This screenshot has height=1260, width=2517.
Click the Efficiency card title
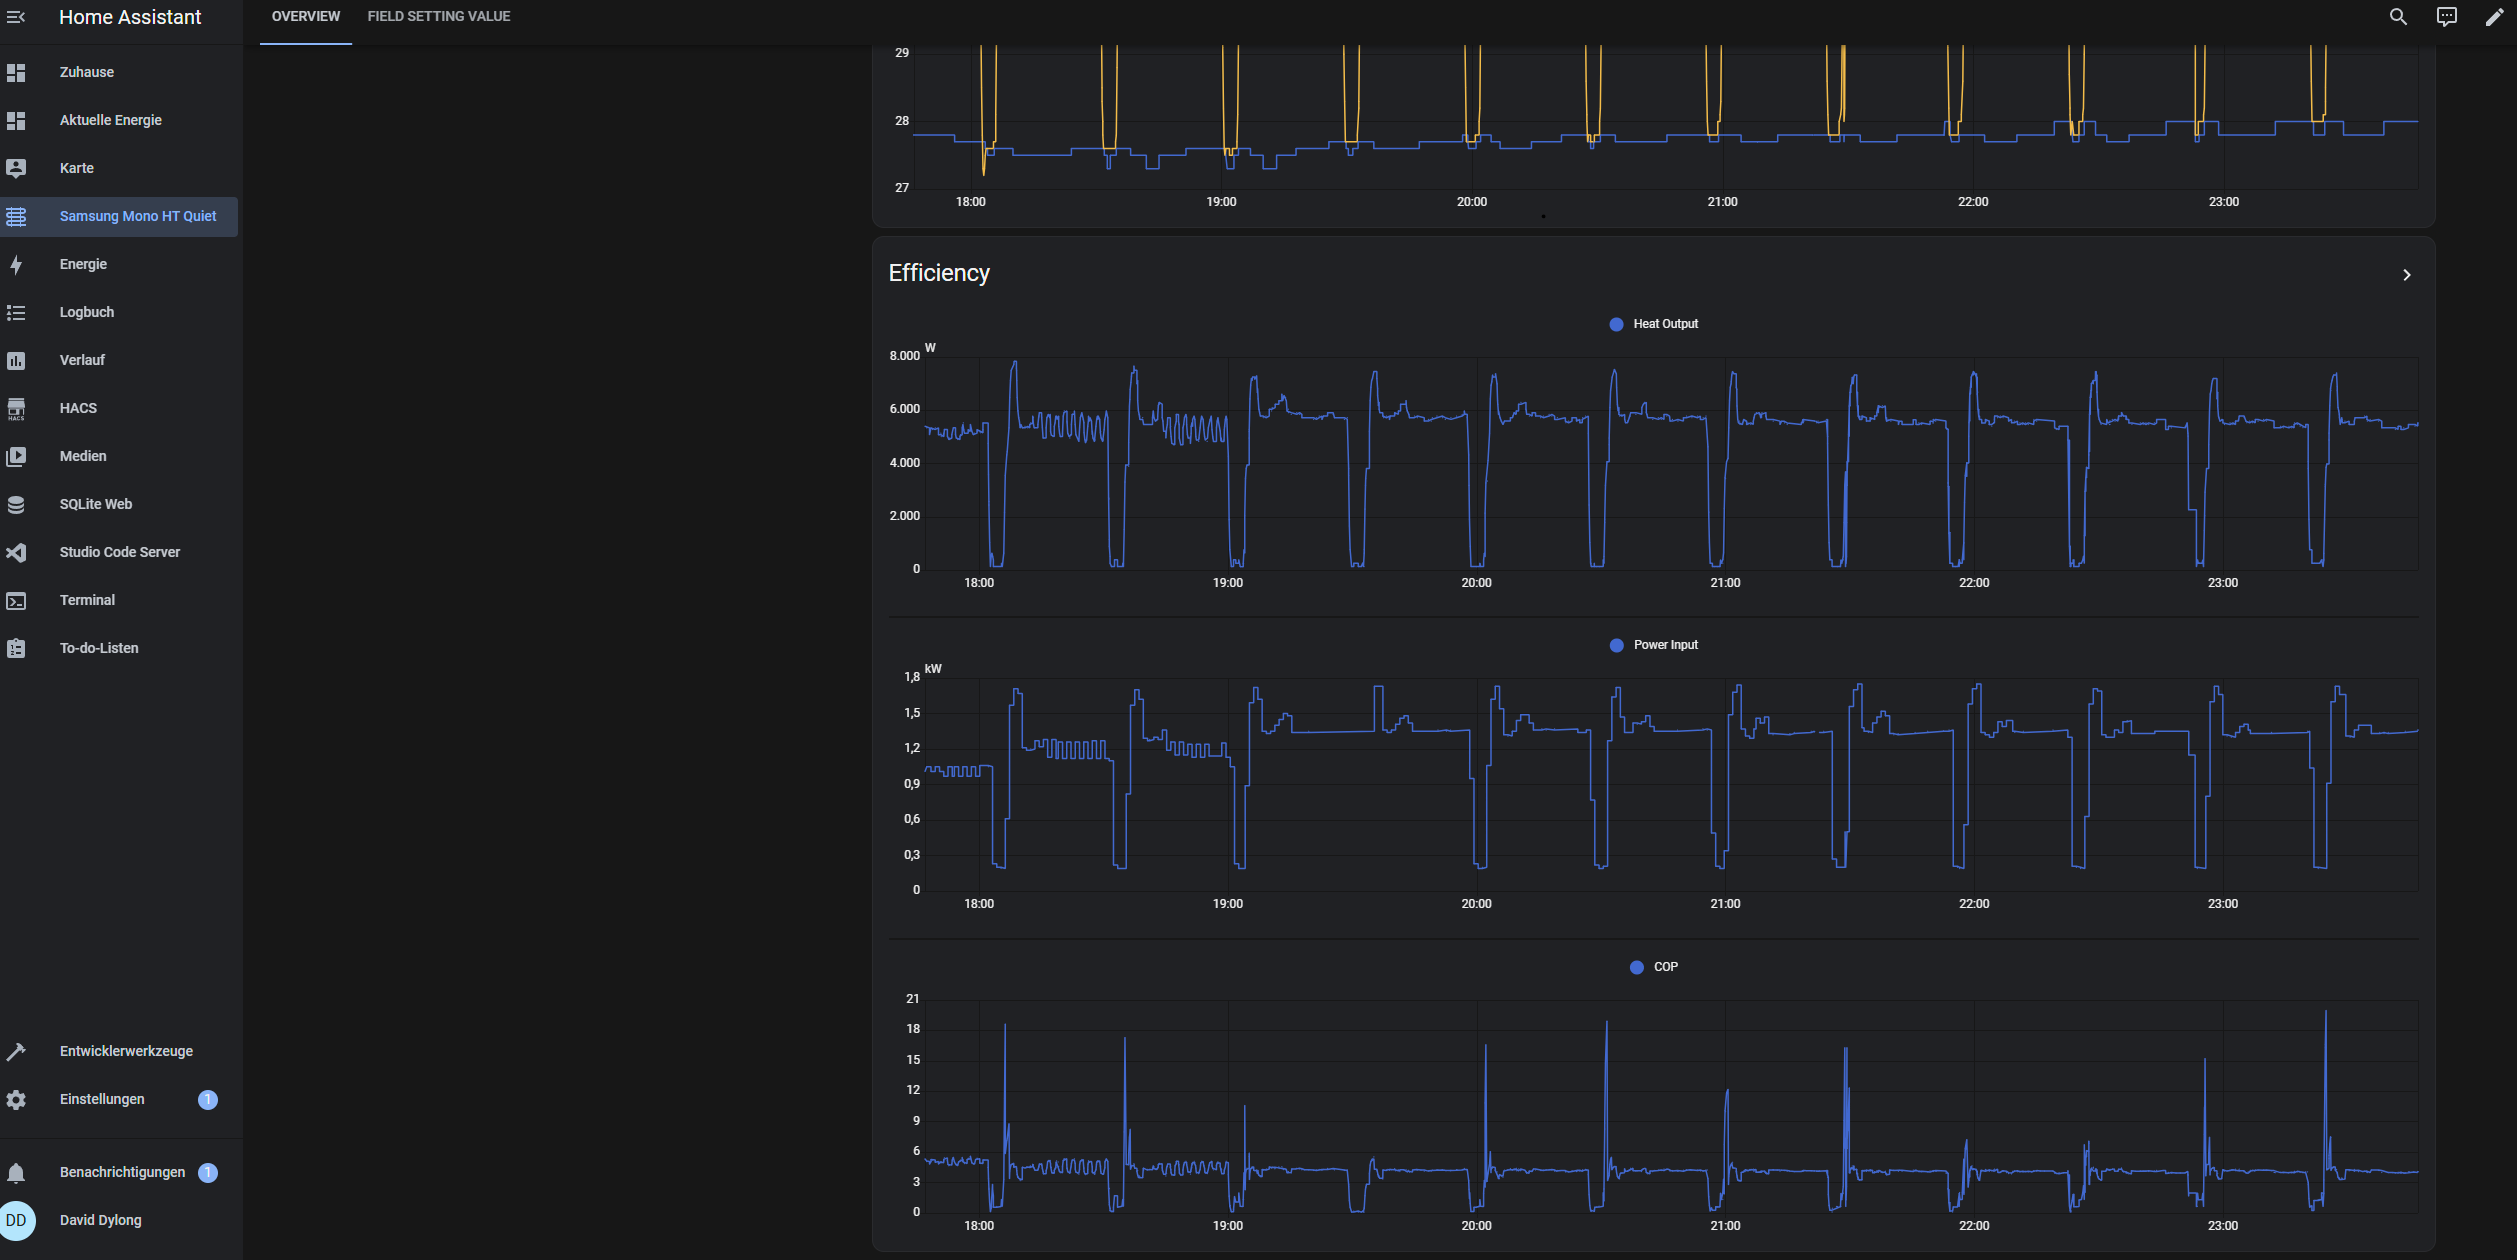pyautogui.click(x=938, y=273)
